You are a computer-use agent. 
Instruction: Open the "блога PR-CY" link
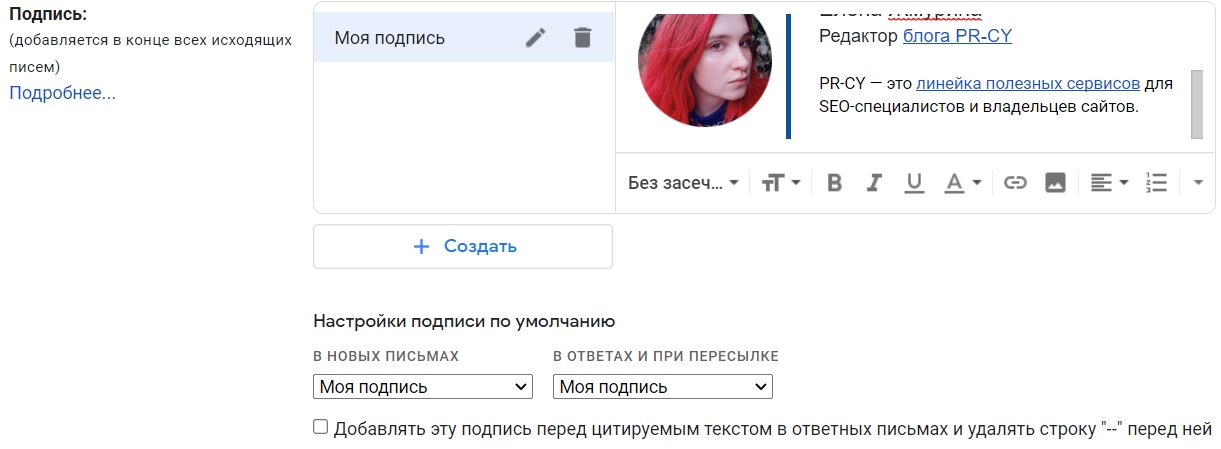click(x=958, y=37)
